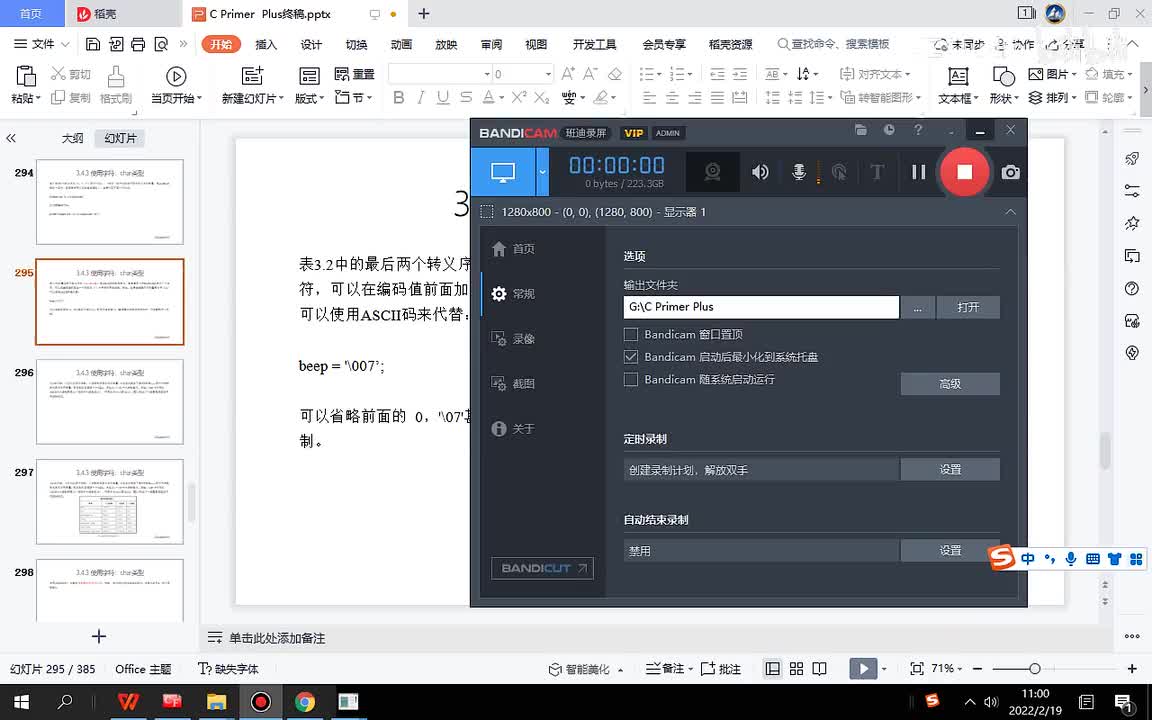Viewport: 1152px width, 720px height.
Task: Switch to the 设计 ribbon tab
Action: coord(311,44)
